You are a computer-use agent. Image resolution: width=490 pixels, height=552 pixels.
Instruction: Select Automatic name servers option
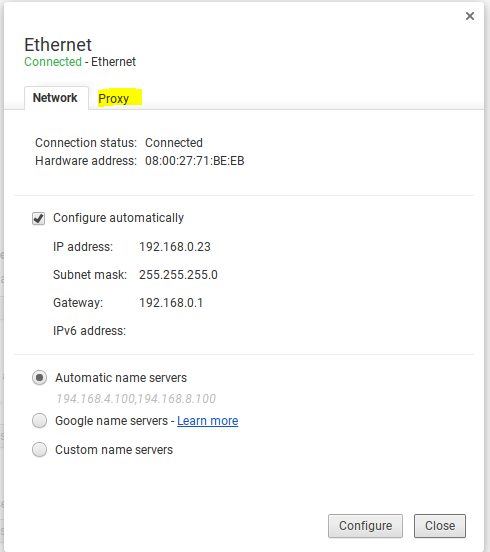point(39,378)
